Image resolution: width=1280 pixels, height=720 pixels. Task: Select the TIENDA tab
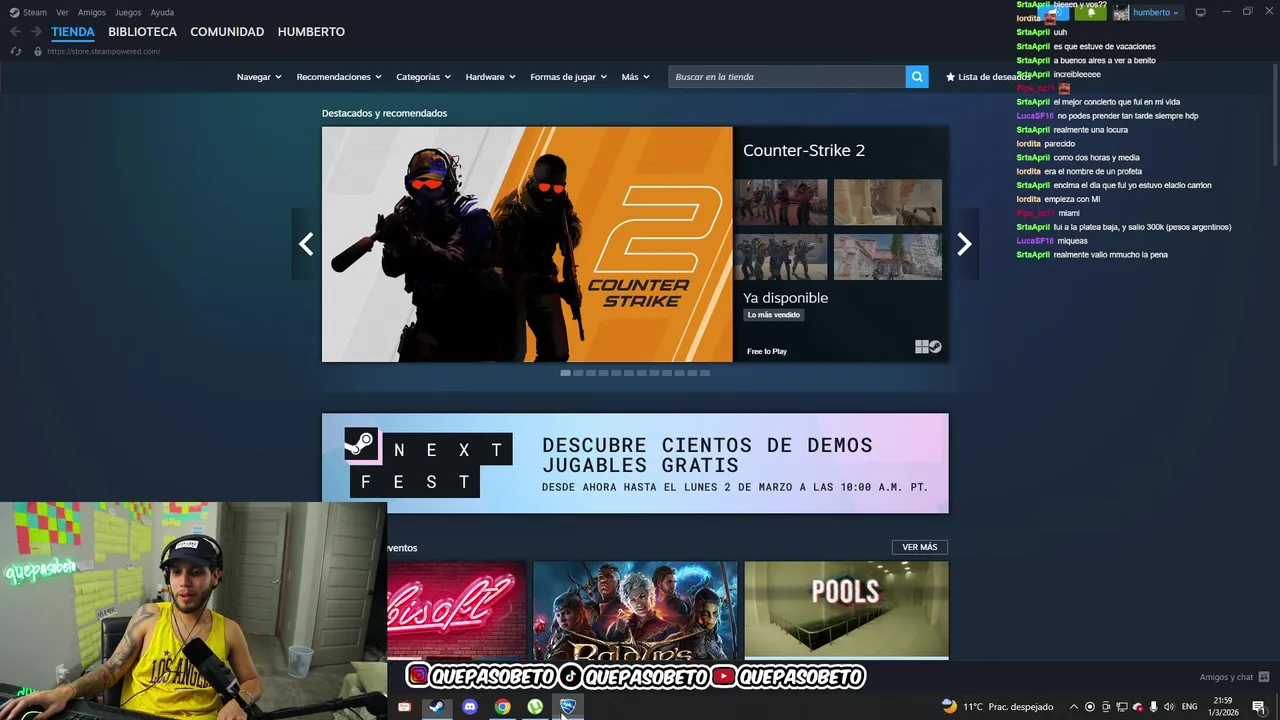(73, 32)
